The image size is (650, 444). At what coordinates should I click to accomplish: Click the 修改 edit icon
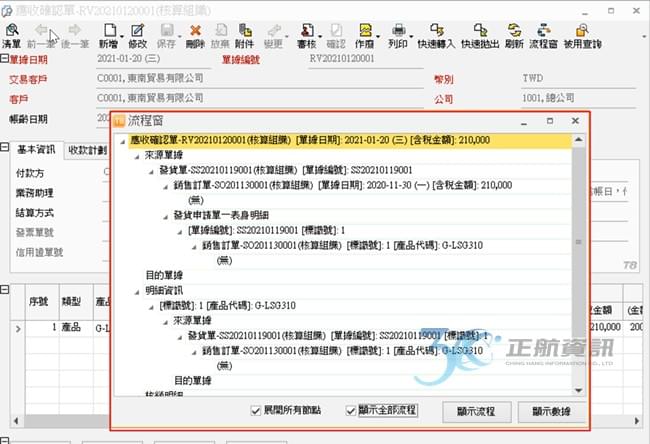point(138,30)
